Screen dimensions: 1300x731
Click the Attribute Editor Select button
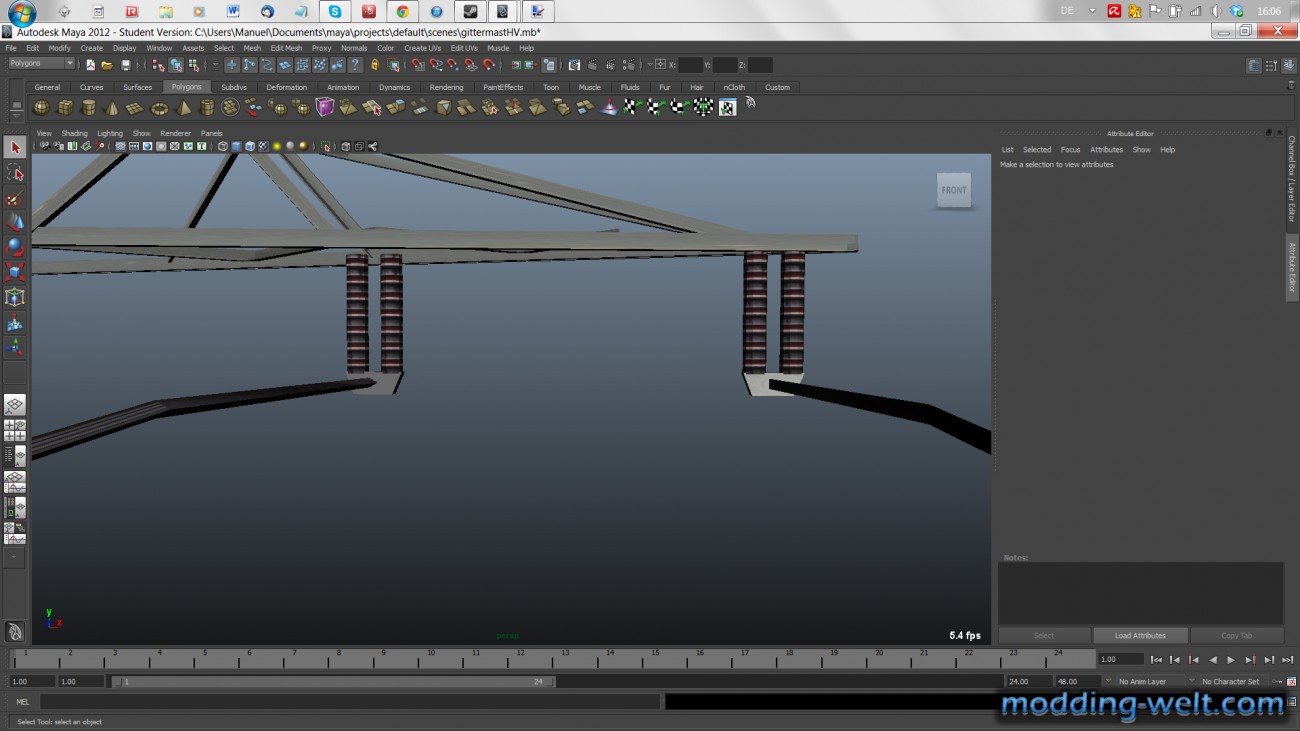(x=1044, y=636)
